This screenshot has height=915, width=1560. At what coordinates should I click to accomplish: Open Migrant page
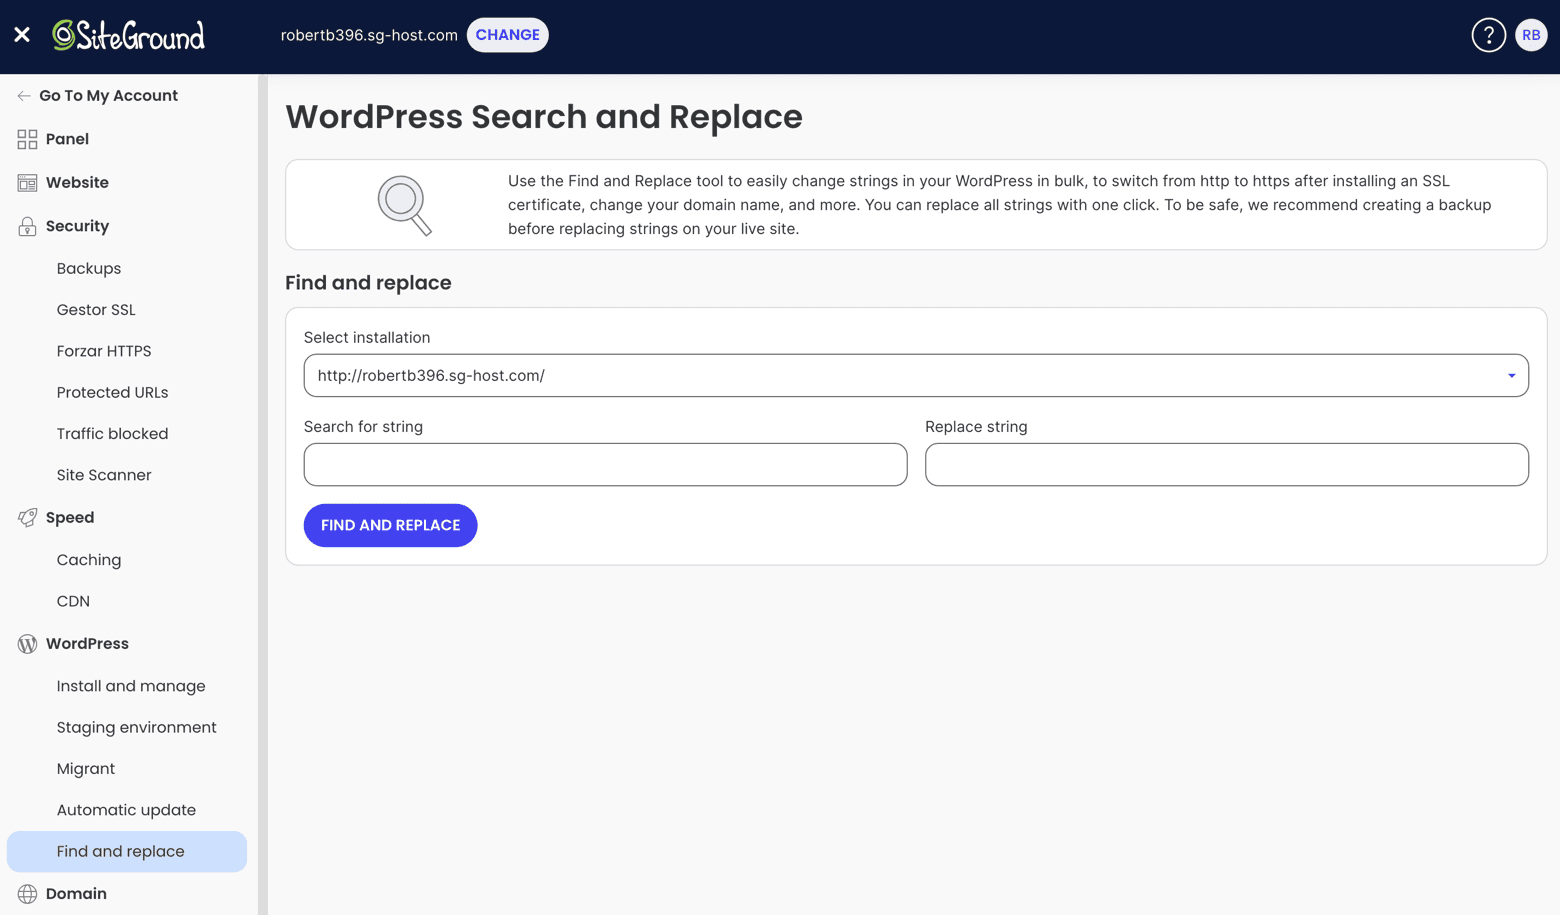(x=86, y=769)
